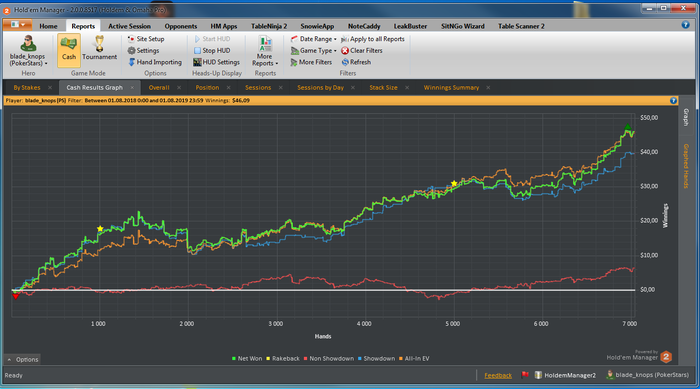Expand the Options panel
Image resolution: width=700 pixels, height=389 pixels.
point(23,360)
